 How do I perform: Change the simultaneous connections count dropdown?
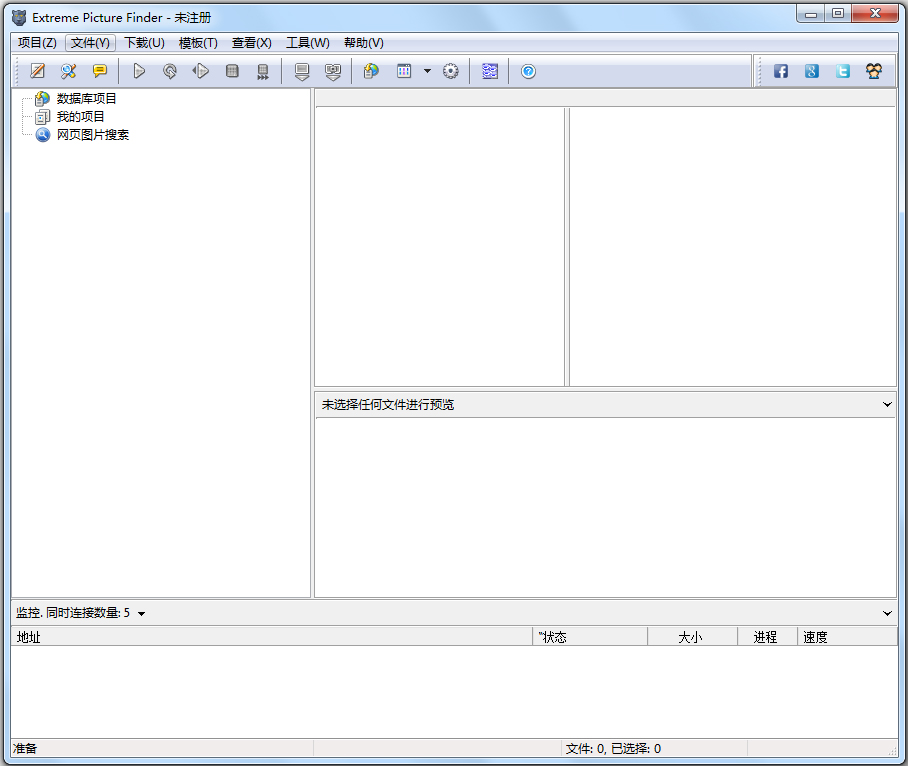point(138,613)
